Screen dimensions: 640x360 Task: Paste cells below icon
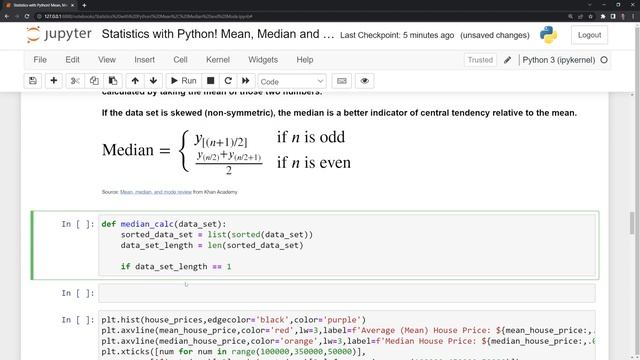[113, 81]
